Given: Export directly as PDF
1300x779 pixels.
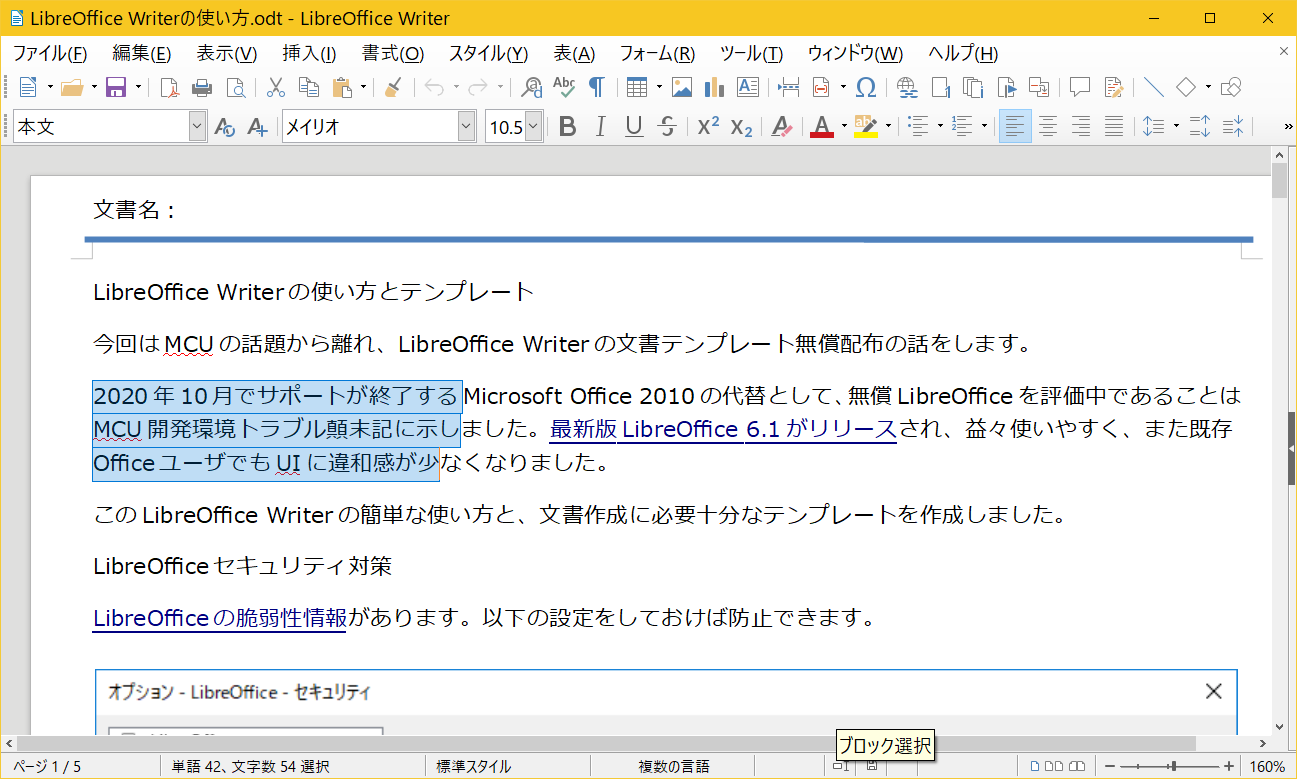Looking at the screenshot, I should coord(170,88).
